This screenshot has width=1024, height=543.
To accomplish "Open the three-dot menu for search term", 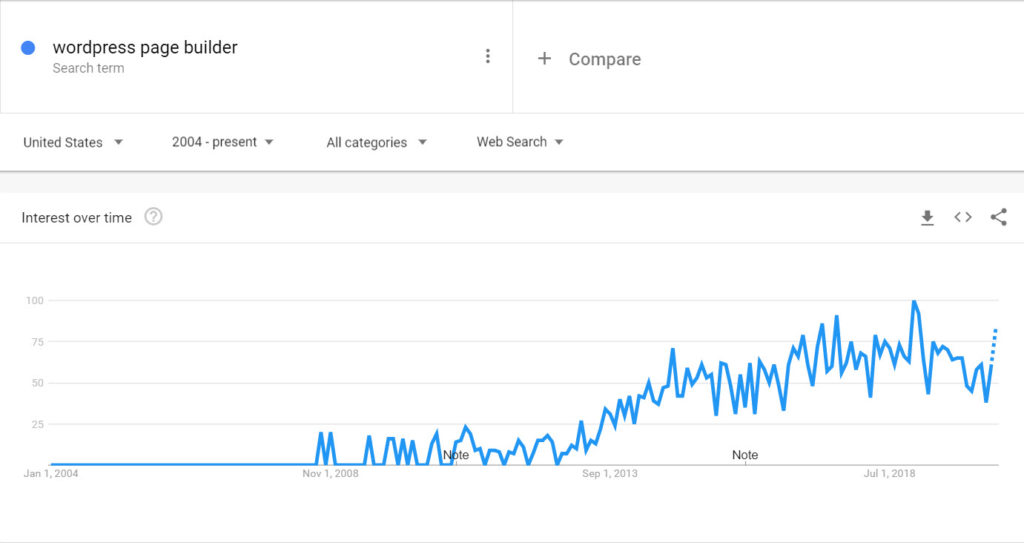I will [x=487, y=56].
